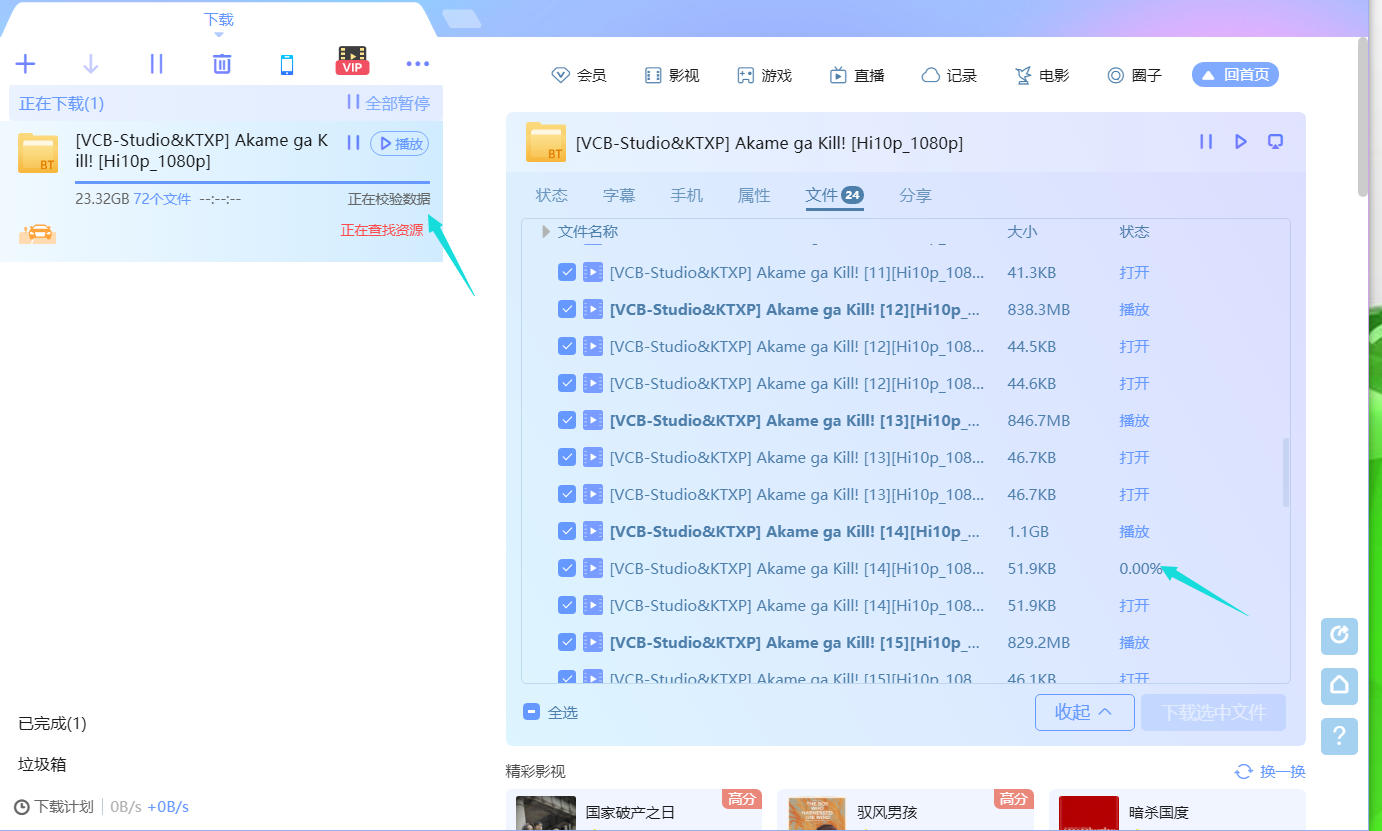
Task: Open the more options (...) toolbar icon
Action: (418, 63)
